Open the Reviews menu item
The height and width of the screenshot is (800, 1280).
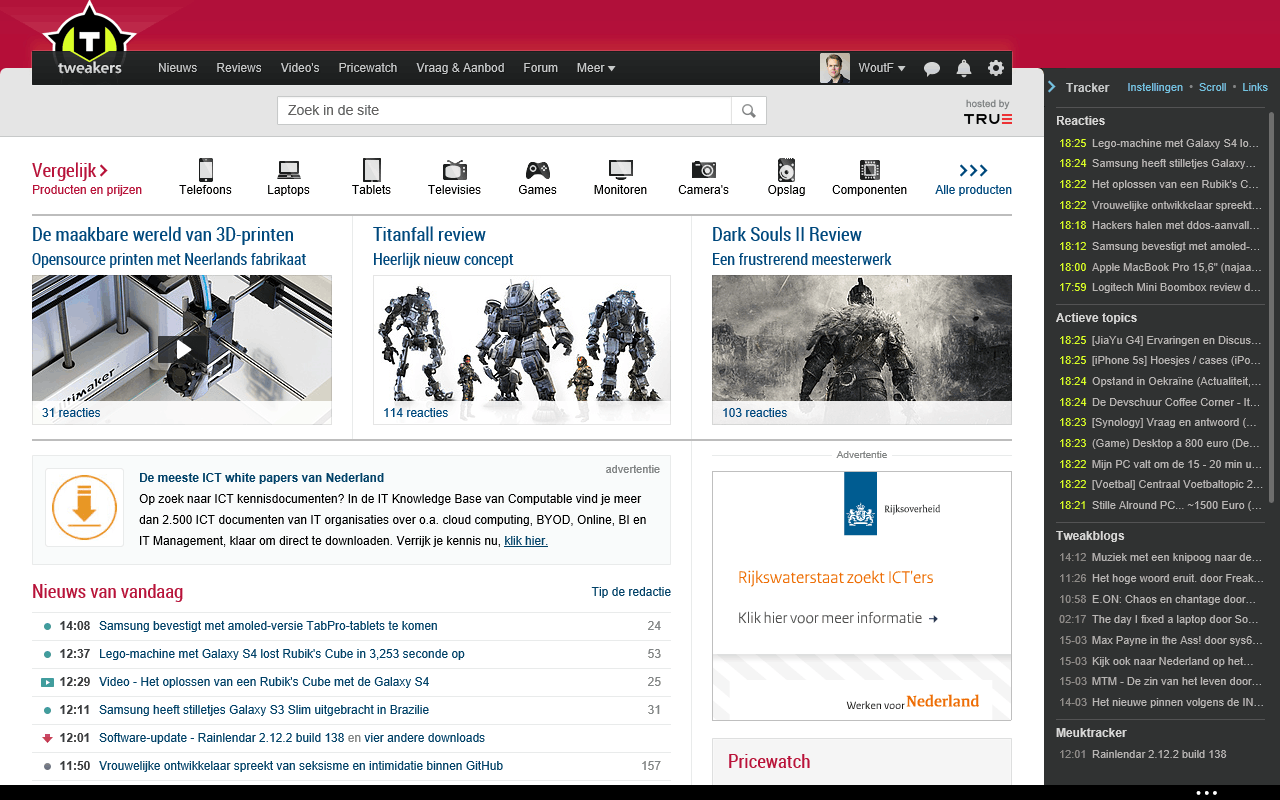pos(239,68)
